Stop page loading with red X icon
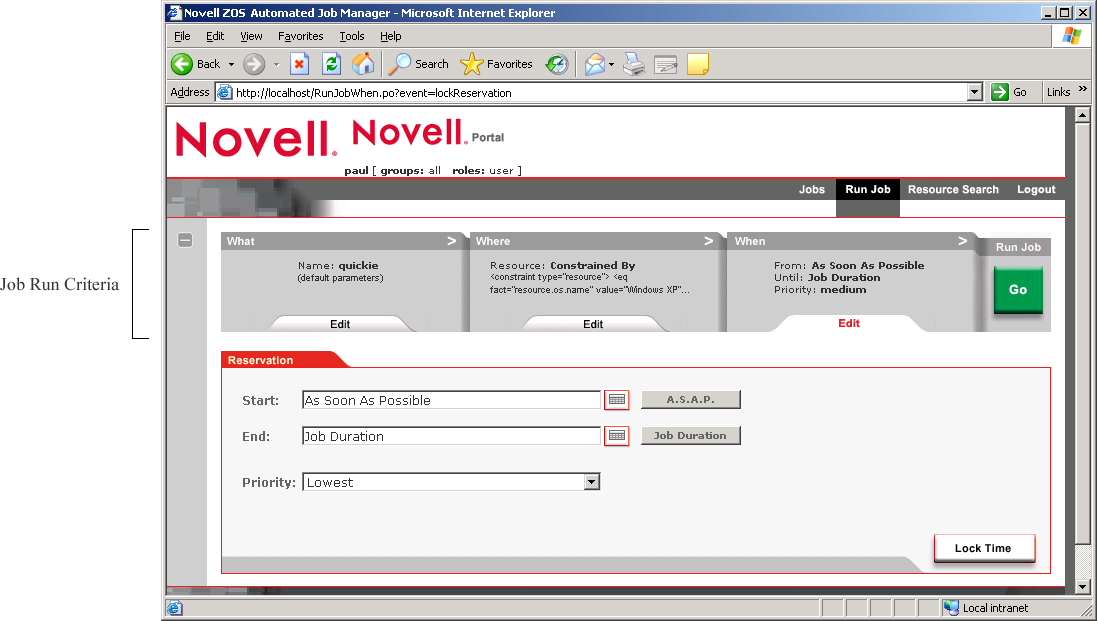The height and width of the screenshot is (621, 1097). (x=299, y=64)
